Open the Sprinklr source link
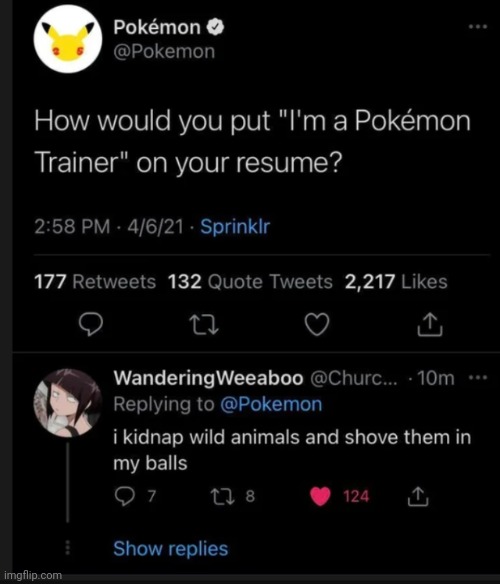 tap(235, 226)
